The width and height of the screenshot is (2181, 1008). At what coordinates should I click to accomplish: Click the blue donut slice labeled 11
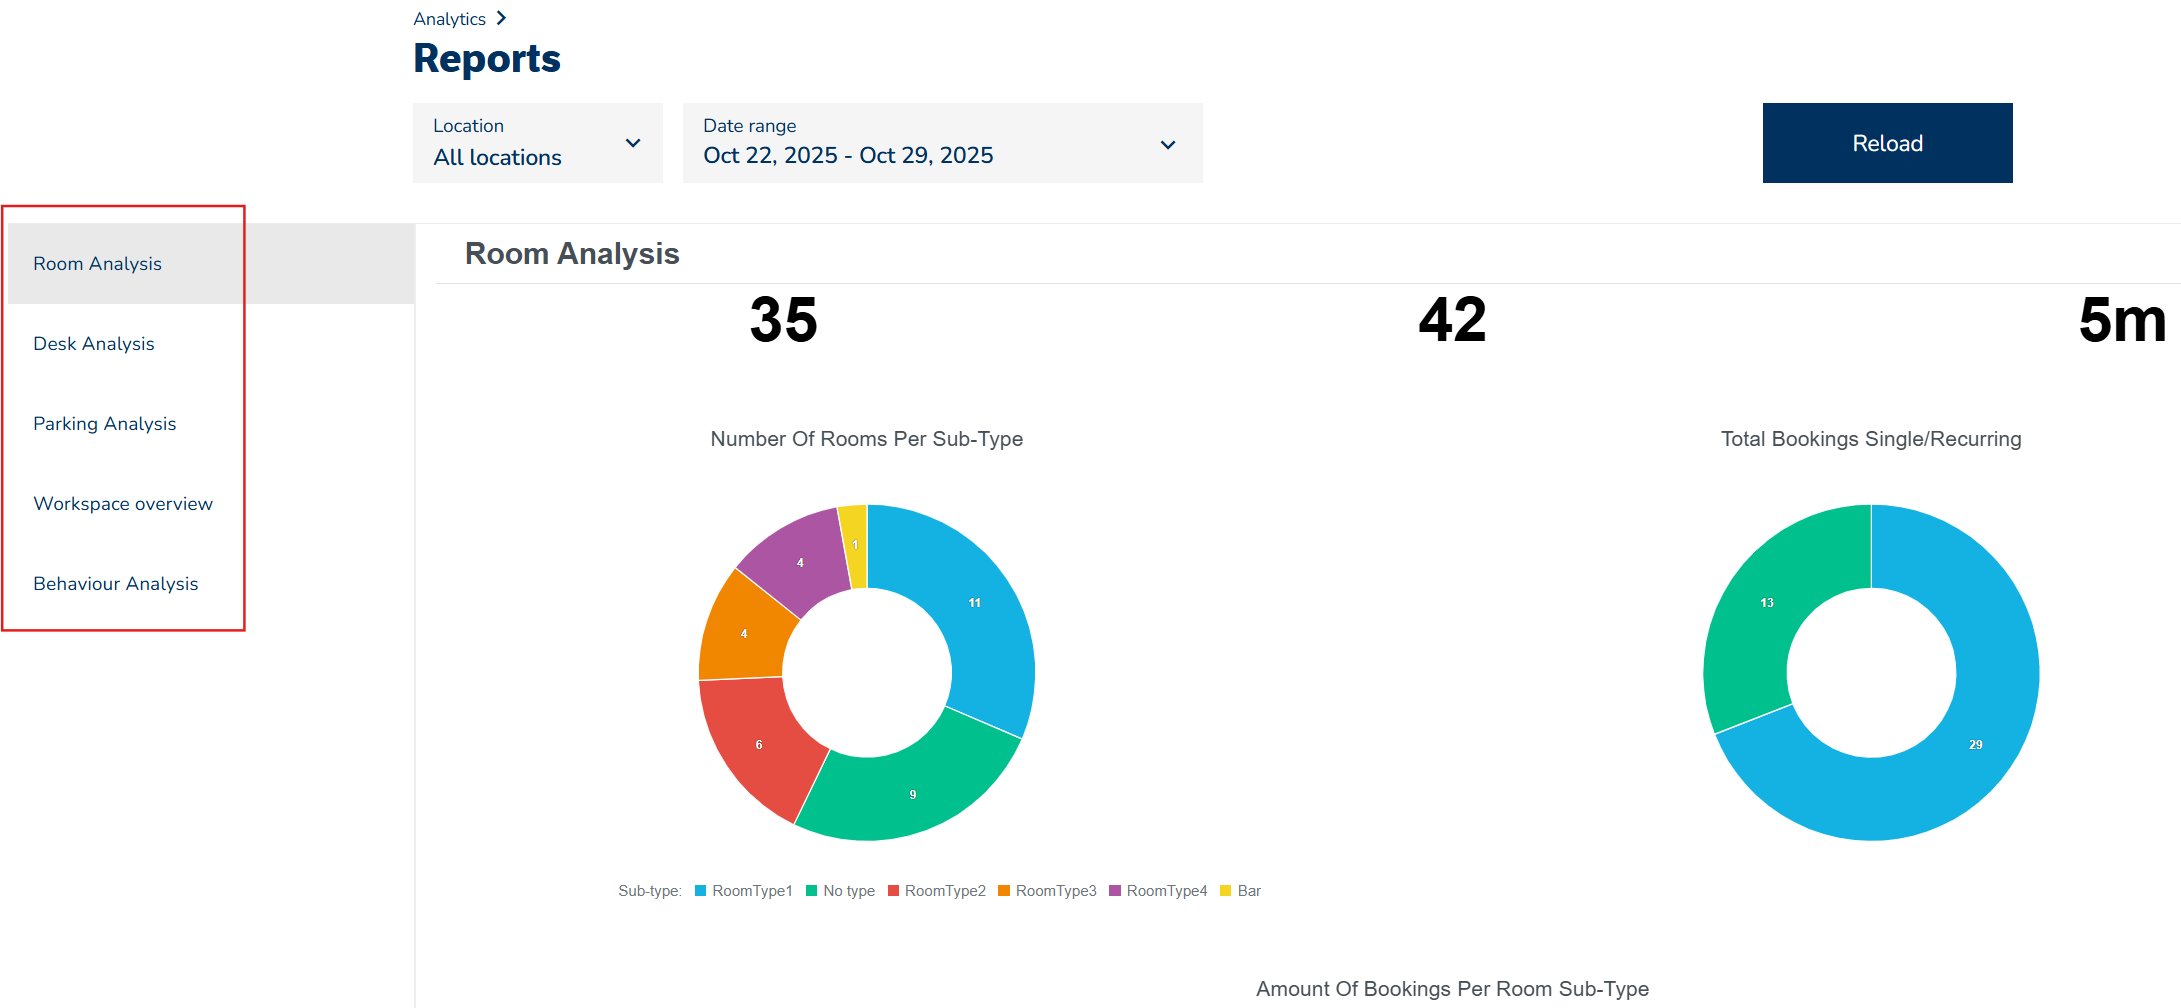[x=975, y=603]
